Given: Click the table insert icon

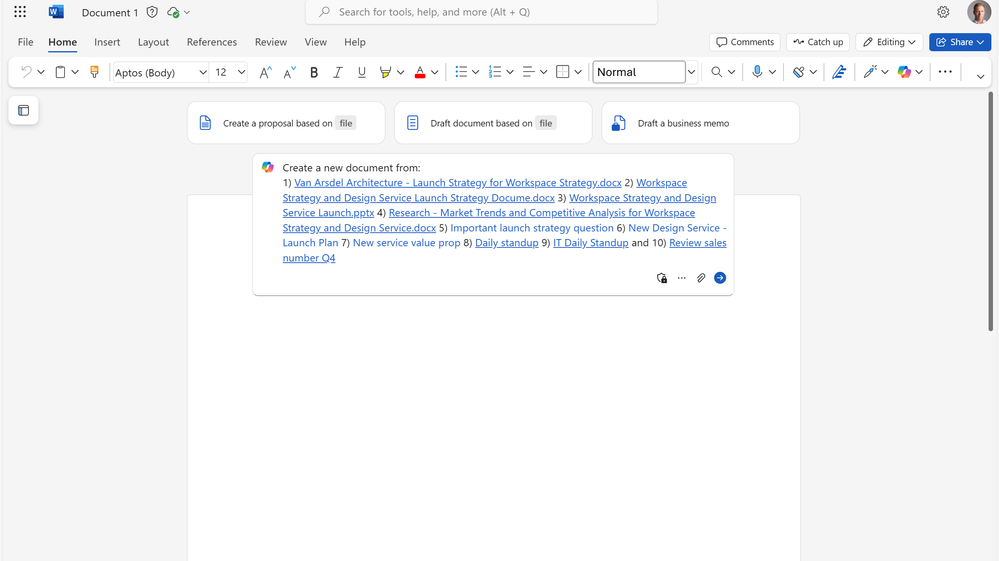Looking at the screenshot, I should 563,72.
